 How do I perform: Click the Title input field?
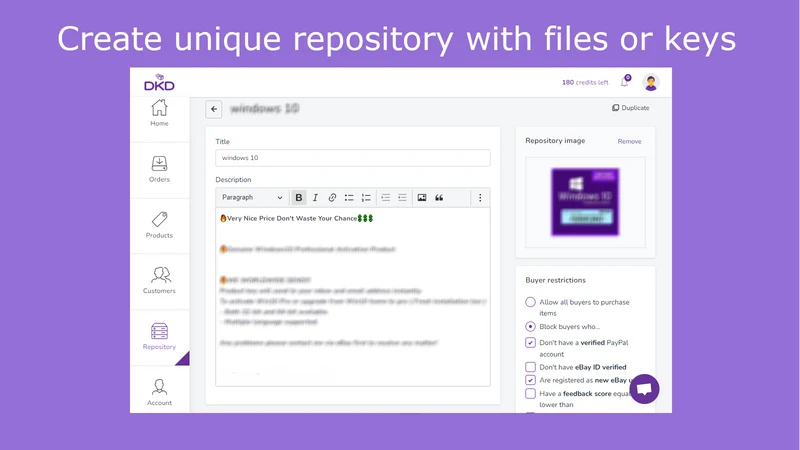pos(353,158)
